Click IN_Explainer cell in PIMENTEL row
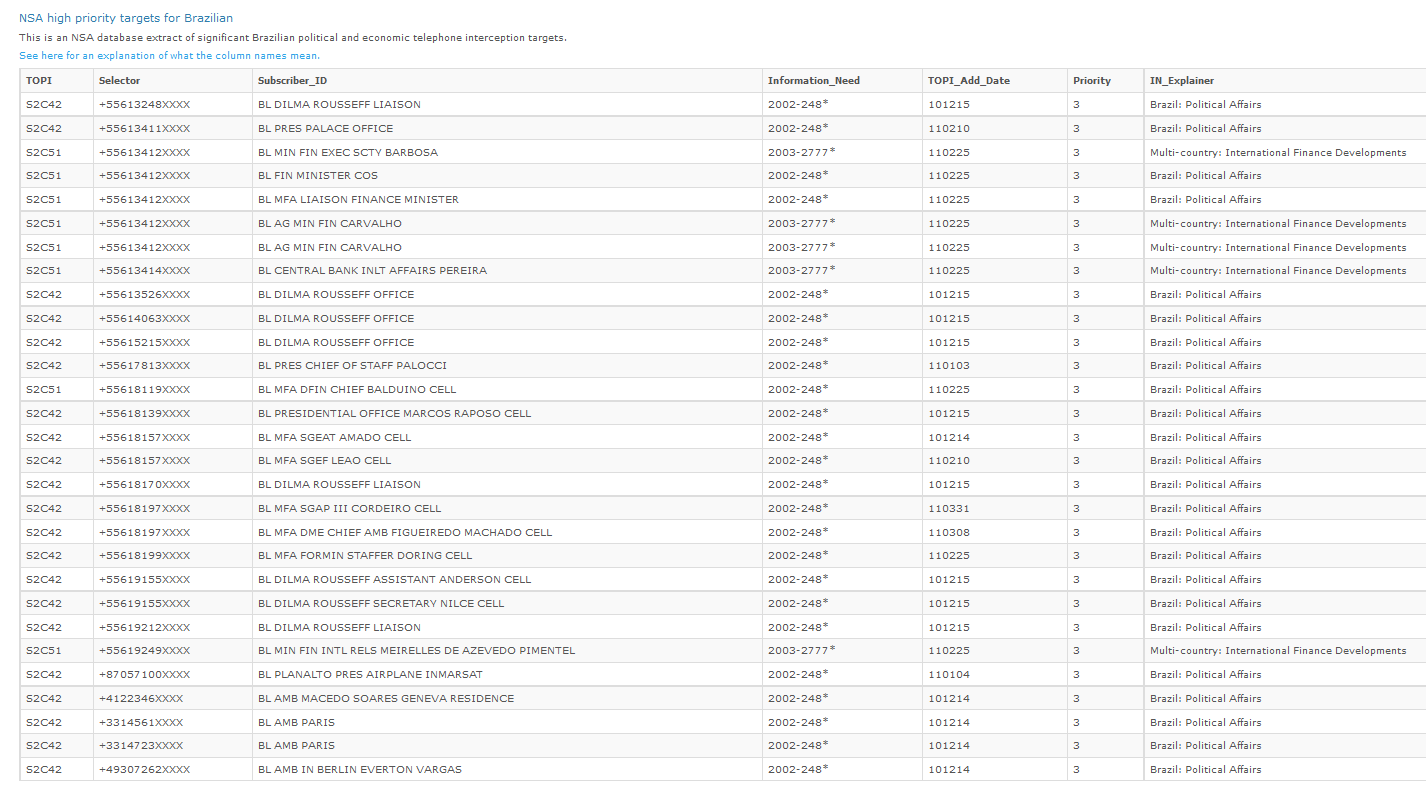 click(x=1285, y=651)
